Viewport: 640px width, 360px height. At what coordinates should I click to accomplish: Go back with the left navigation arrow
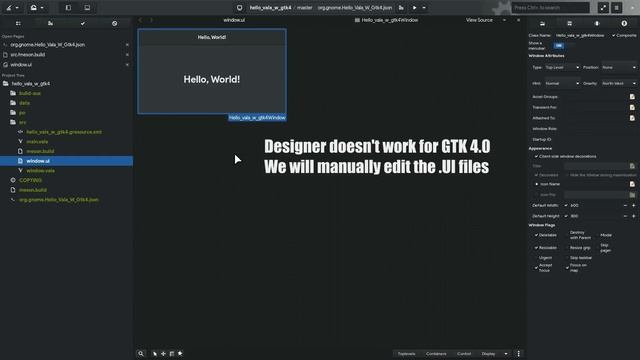click(140, 20)
